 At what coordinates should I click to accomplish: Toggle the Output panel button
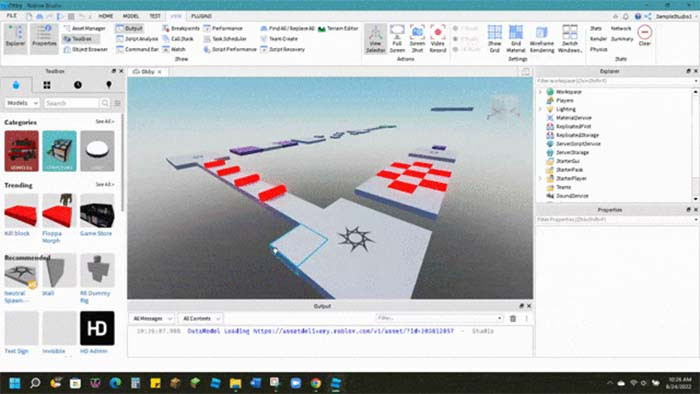click(129, 28)
